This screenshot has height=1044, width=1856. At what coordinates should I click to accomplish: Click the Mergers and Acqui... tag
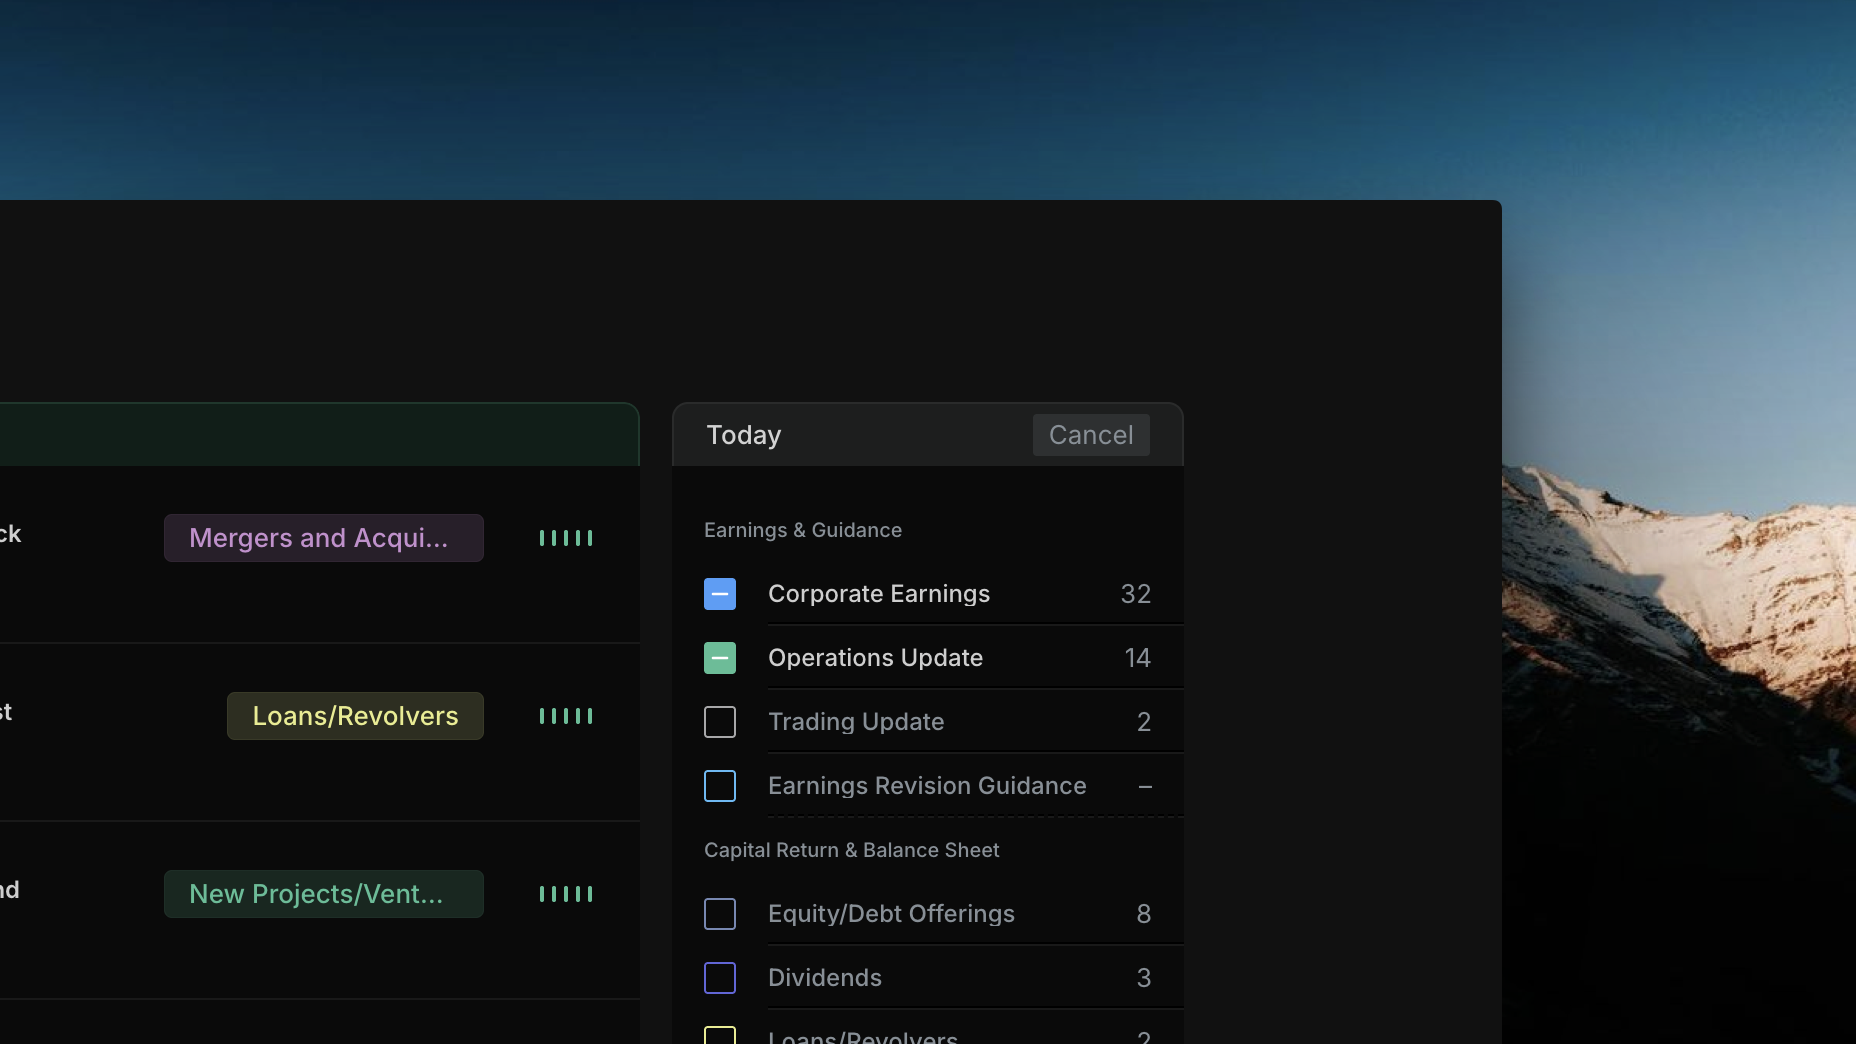coord(324,538)
